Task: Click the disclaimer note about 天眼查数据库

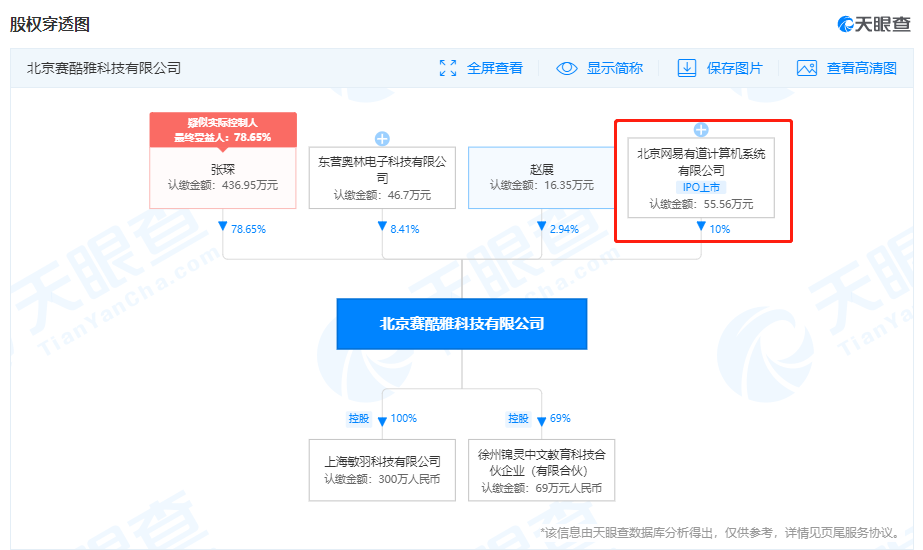Action: (721, 533)
